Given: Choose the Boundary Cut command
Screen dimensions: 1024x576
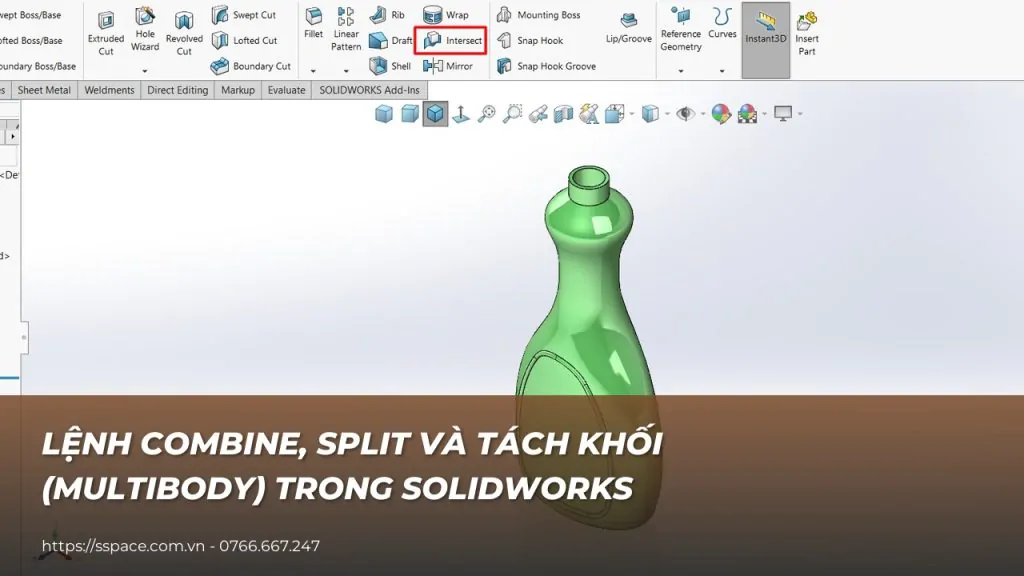Looking at the screenshot, I should [251, 66].
